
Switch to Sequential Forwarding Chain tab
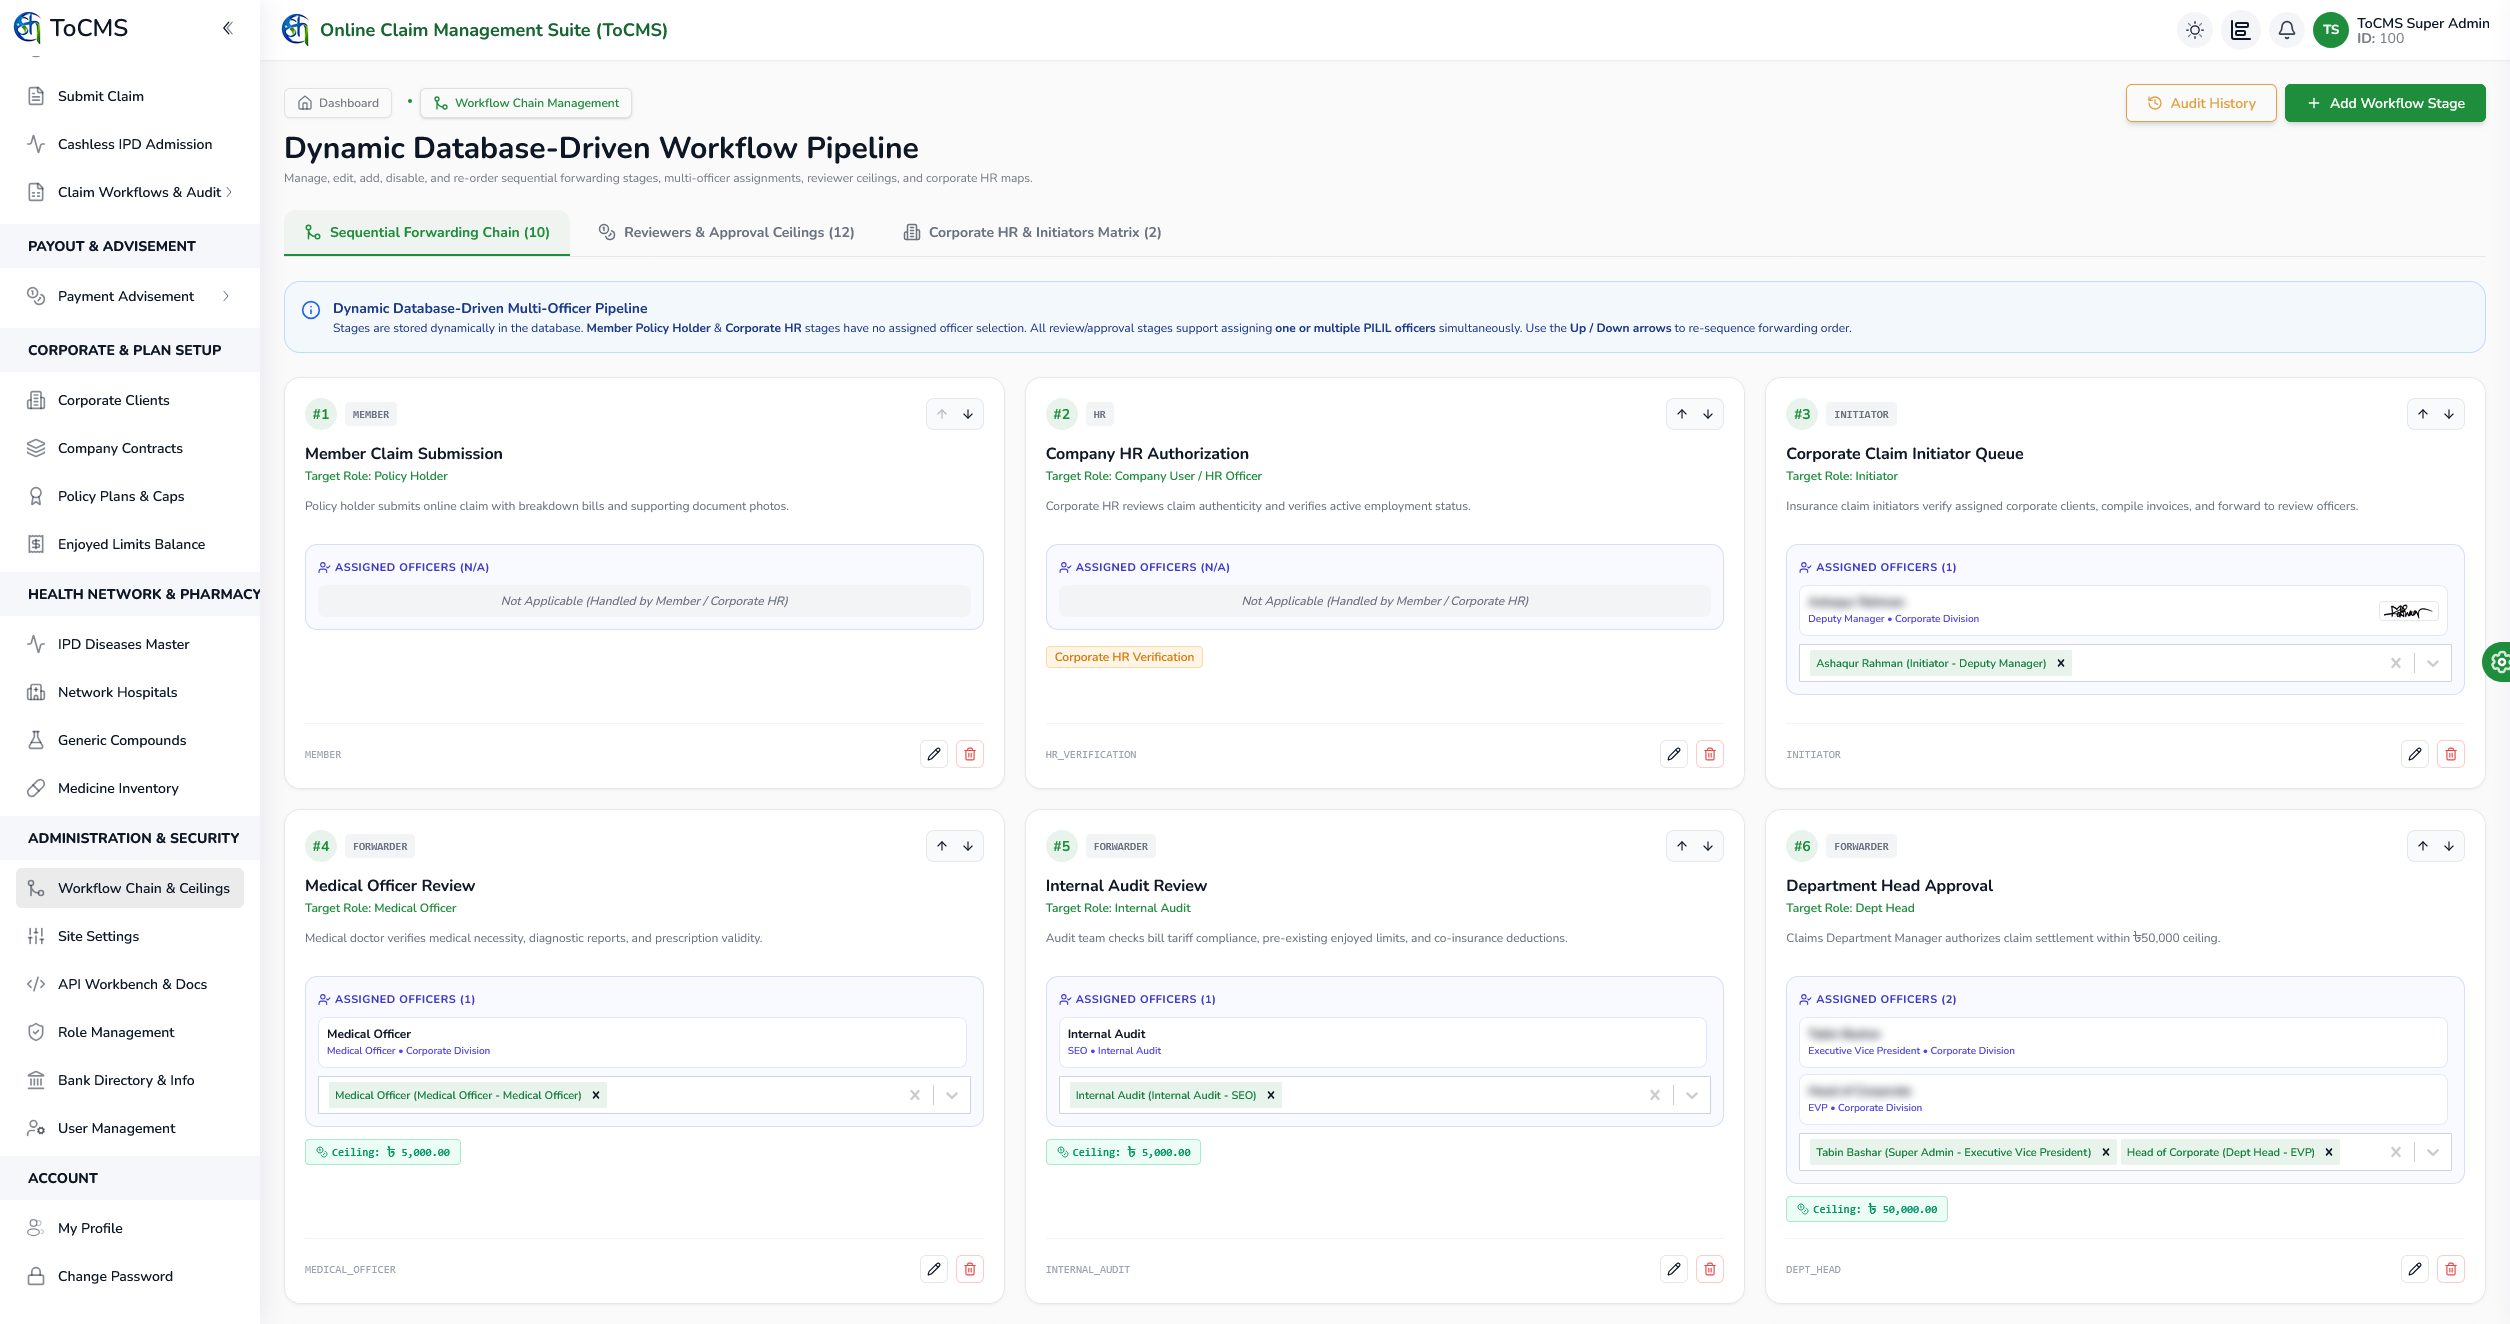coord(427,232)
